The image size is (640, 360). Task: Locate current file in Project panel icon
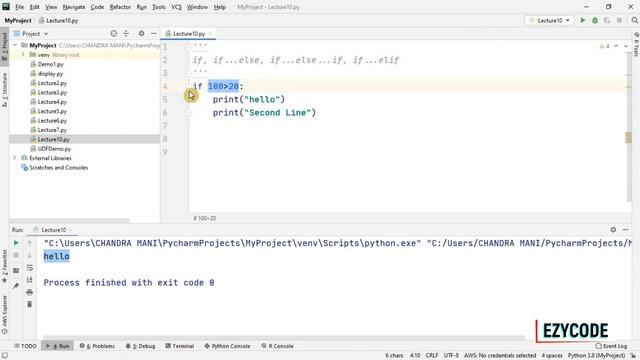113,33
